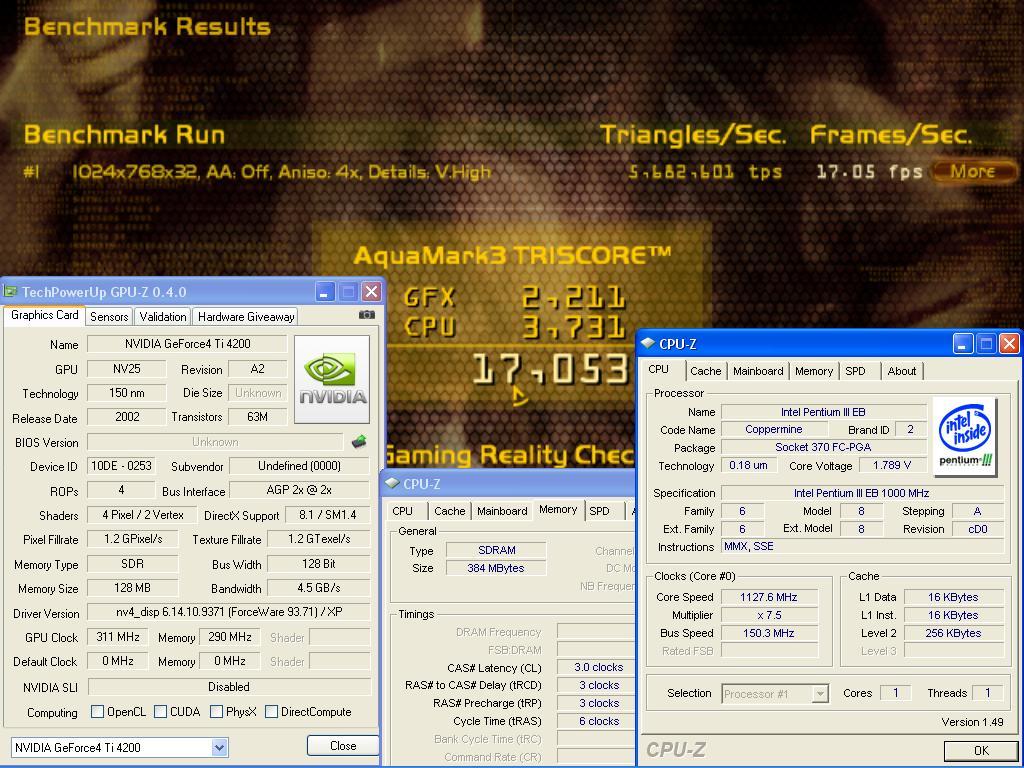The height and width of the screenshot is (768, 1024).
Task: Minimize the GPU-Z window
Action: [x=325, y=291]
